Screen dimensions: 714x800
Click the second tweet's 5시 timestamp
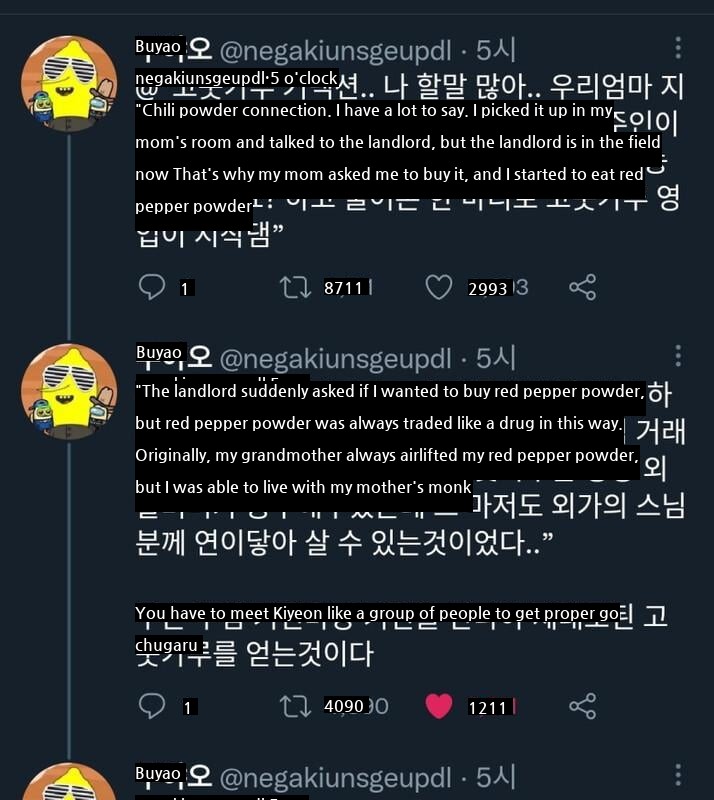click(496, 357)
